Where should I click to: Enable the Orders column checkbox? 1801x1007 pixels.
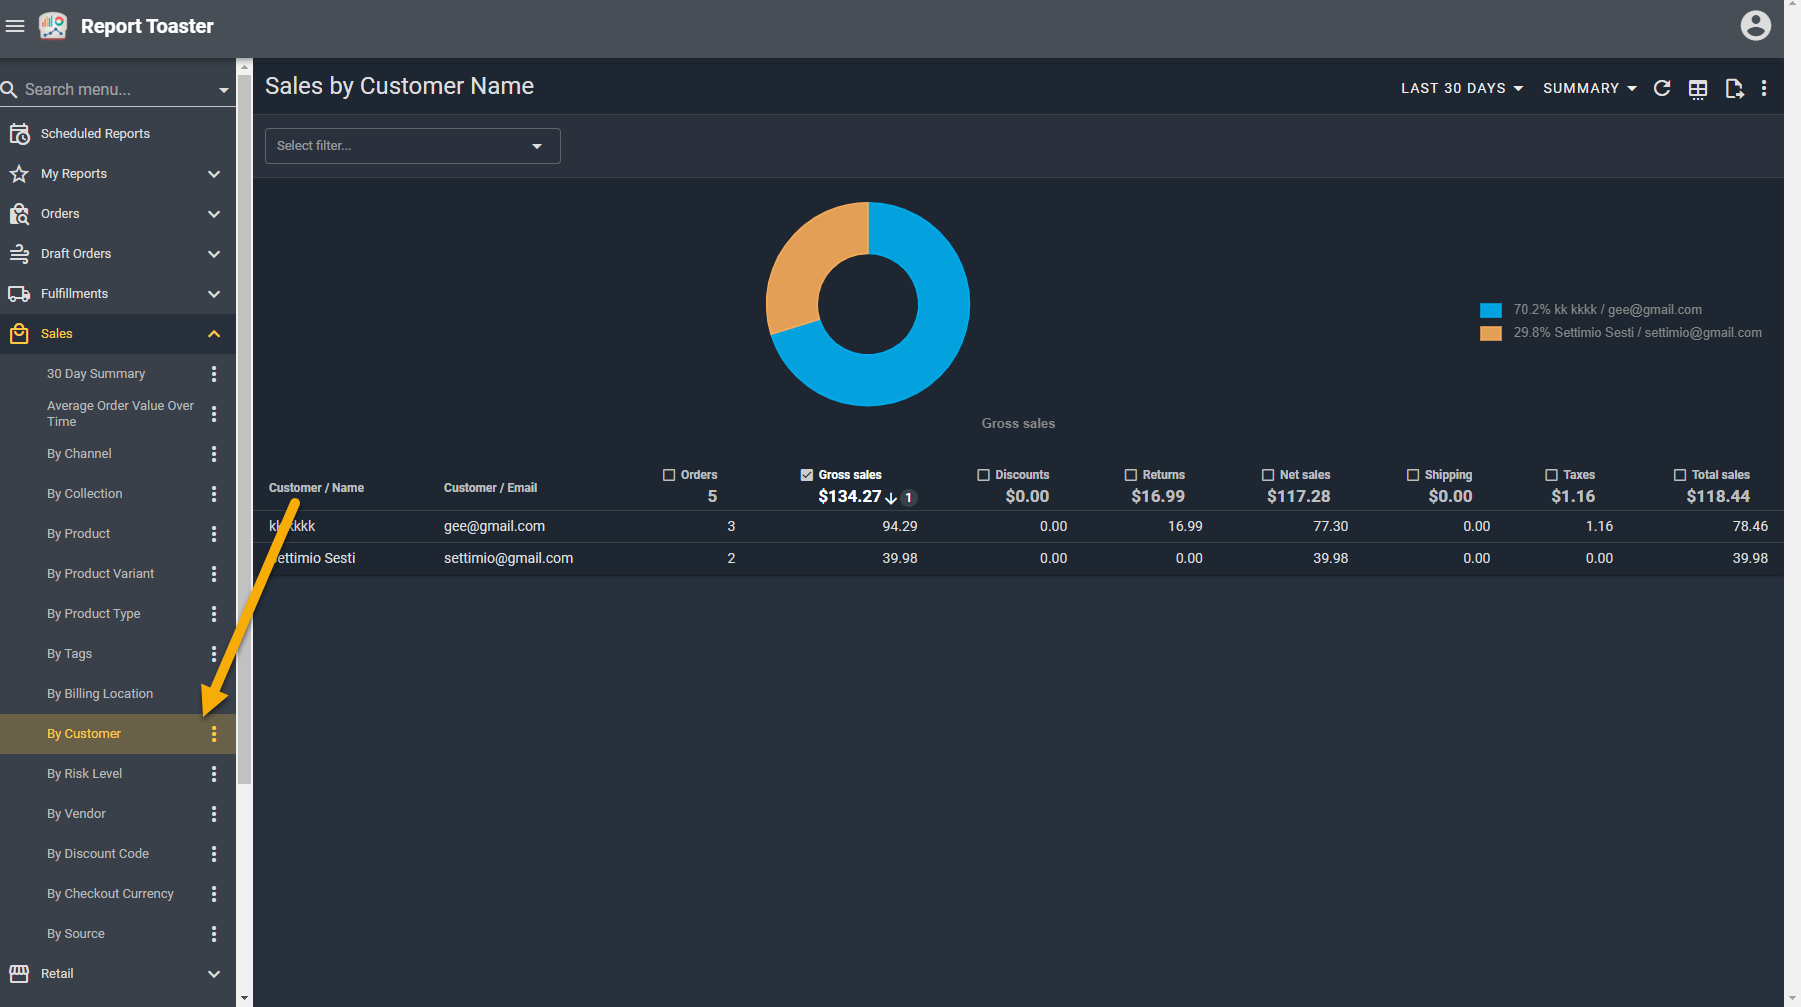pos(669,475)
